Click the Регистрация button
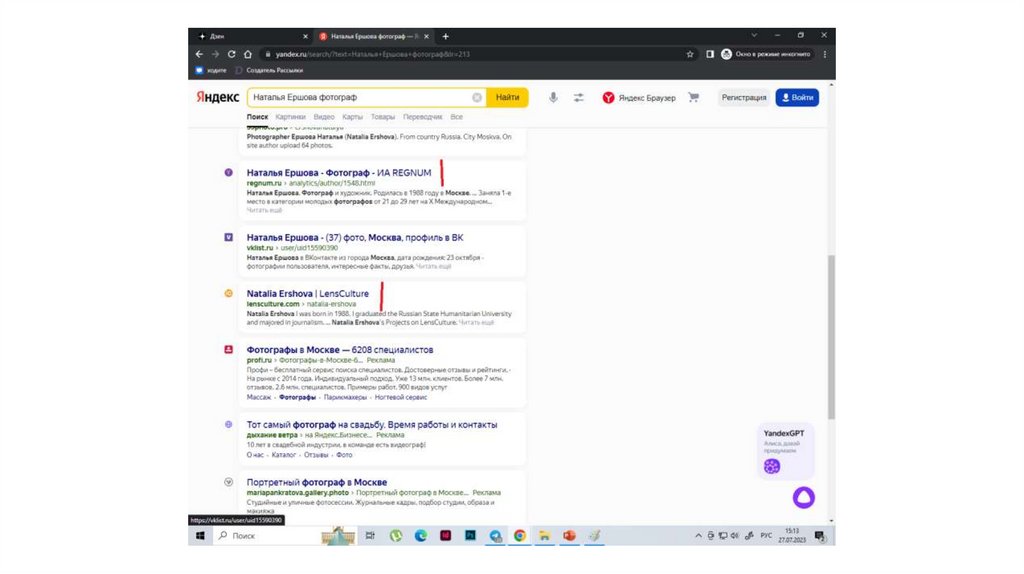Screen dimensions: 1024x574 point(744,97)
